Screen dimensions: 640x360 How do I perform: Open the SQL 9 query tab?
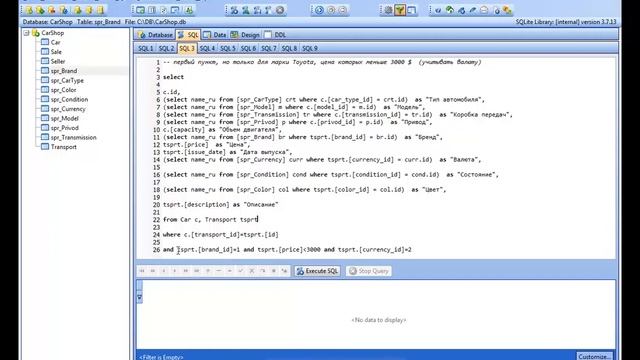pyautogui.click(x=310, y=48)
